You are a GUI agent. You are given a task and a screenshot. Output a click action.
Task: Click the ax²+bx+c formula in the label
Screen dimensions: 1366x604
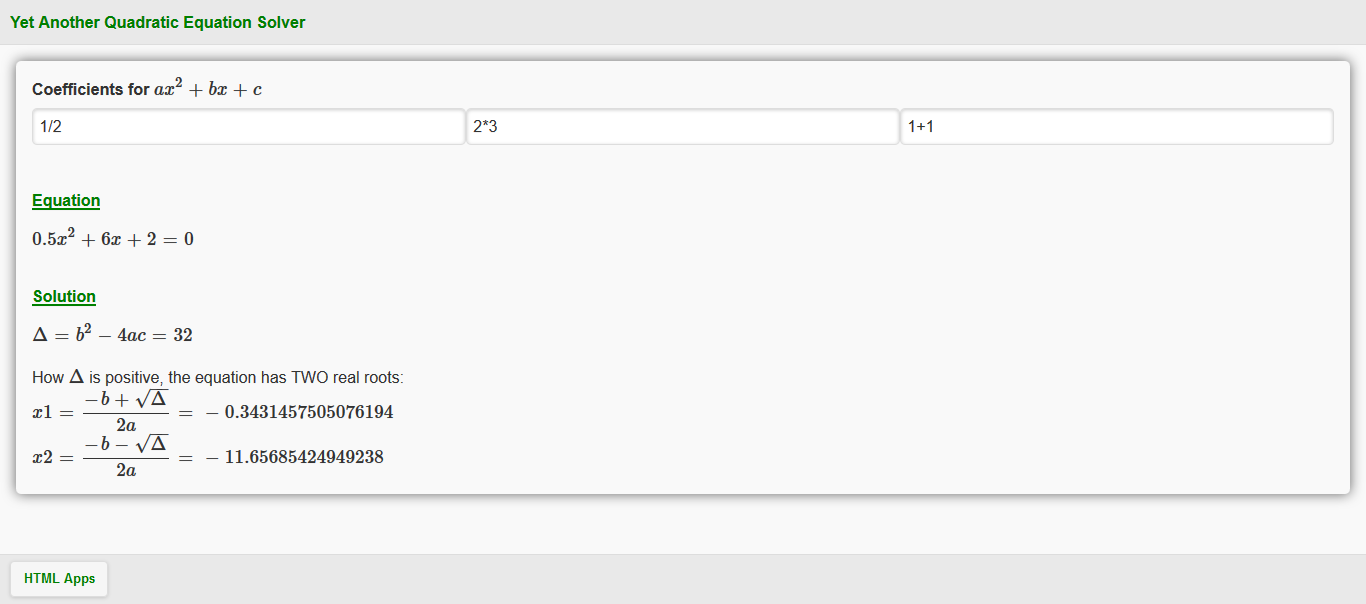[x=208, y=89]
